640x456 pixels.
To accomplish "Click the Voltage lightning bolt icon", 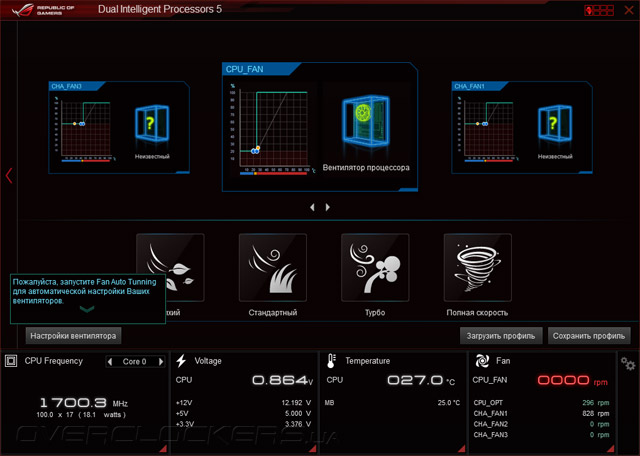I will click(x=181, y=361).
